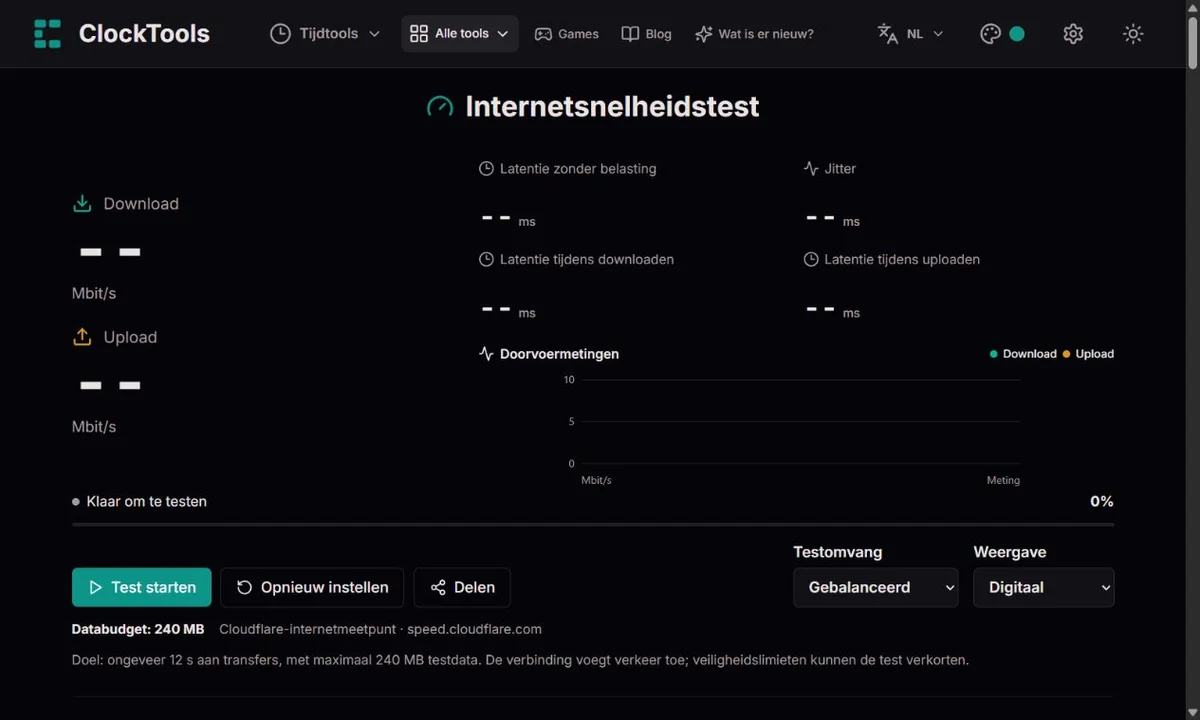Screen dimensions: 1200x720
Task: Click the book icon beside Blog
Action: (x=630, y=34)
